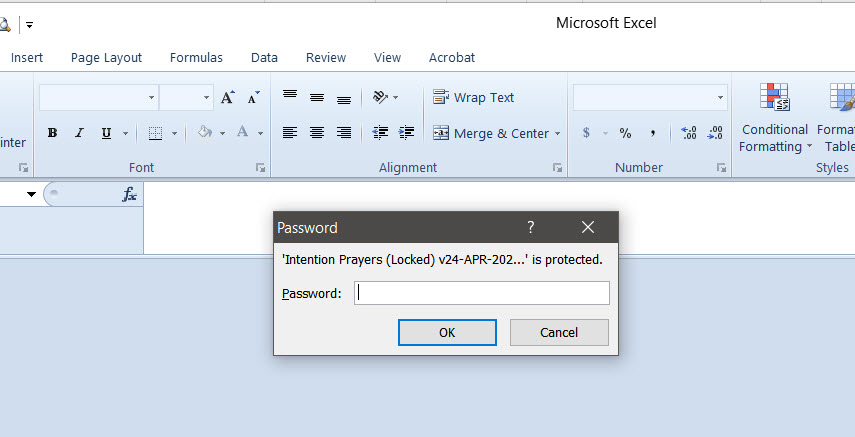The image size is (855, 437).
Task: Switch to the Insert tab
Action: click(x=27, y=57)
